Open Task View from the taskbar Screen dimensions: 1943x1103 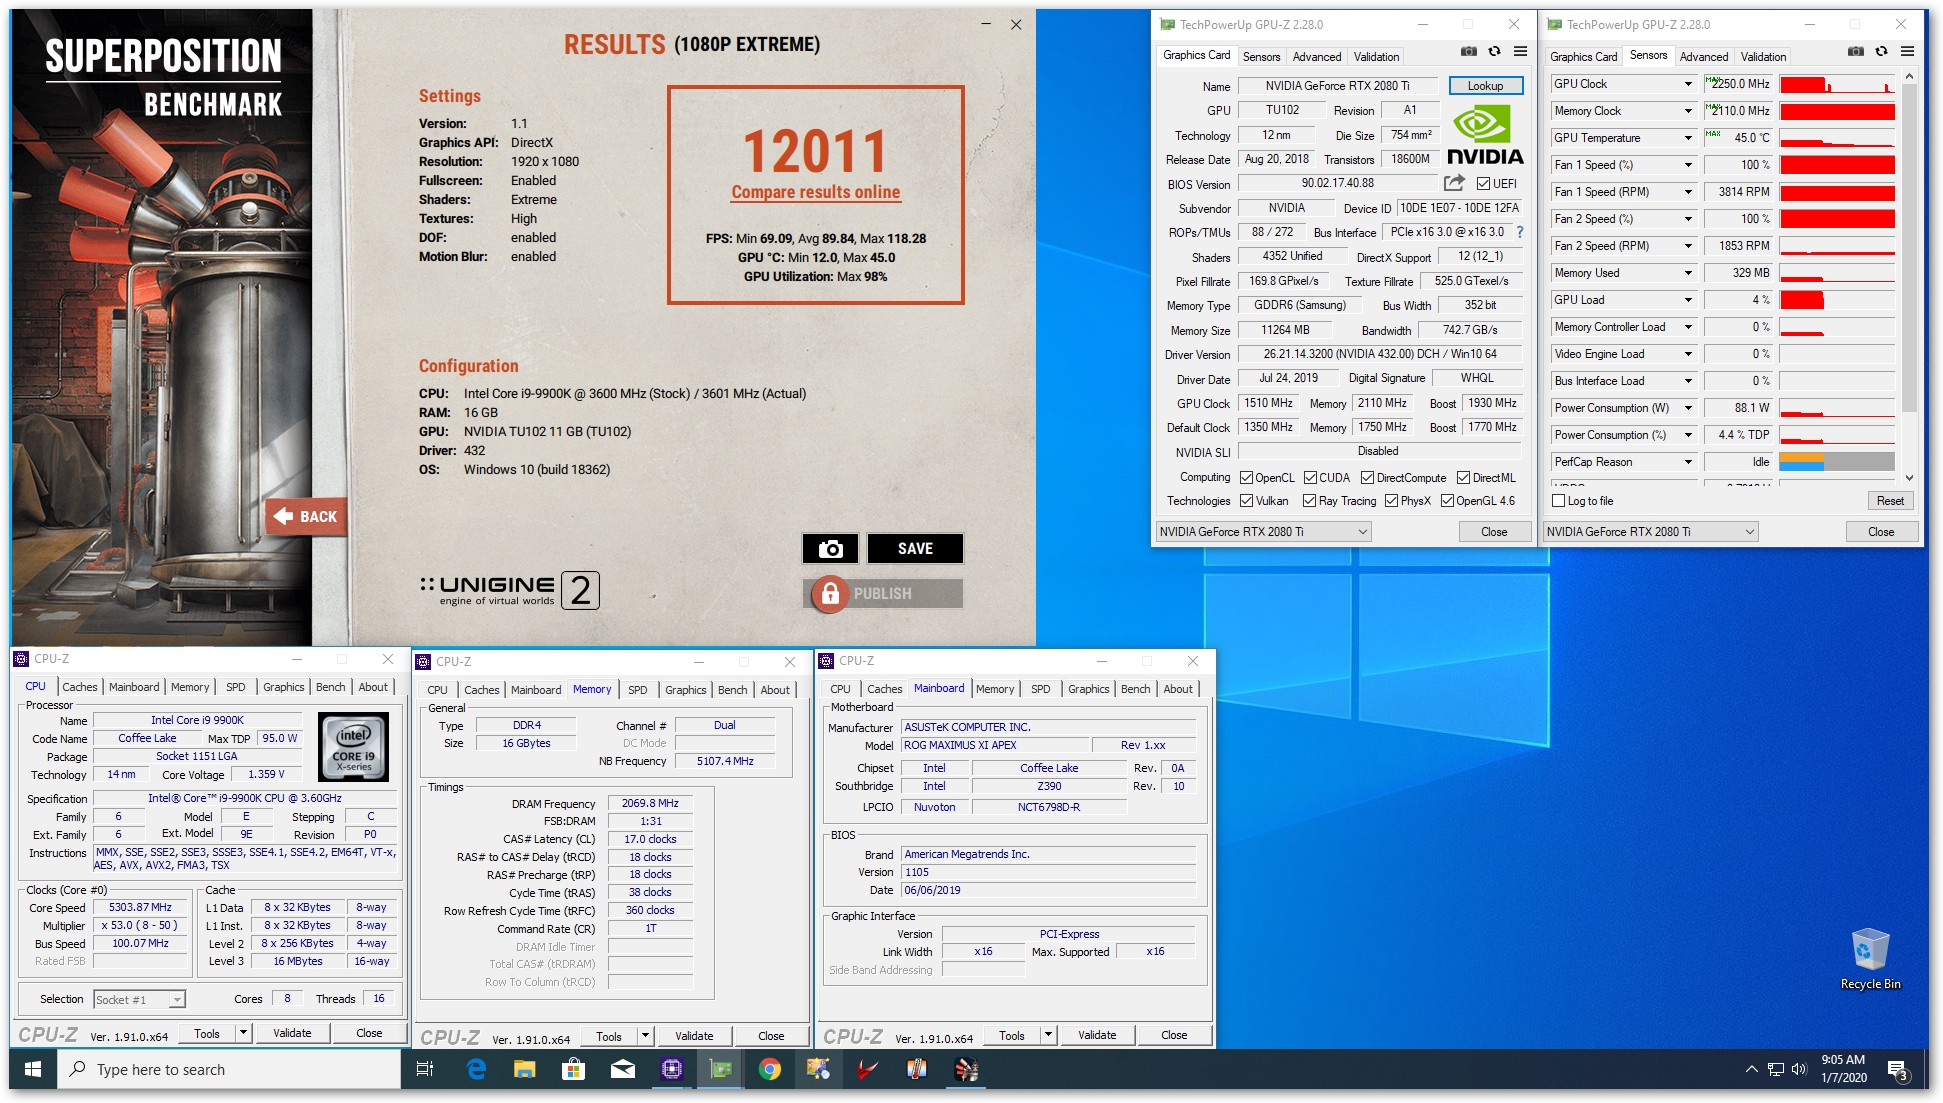point(425,1069)
